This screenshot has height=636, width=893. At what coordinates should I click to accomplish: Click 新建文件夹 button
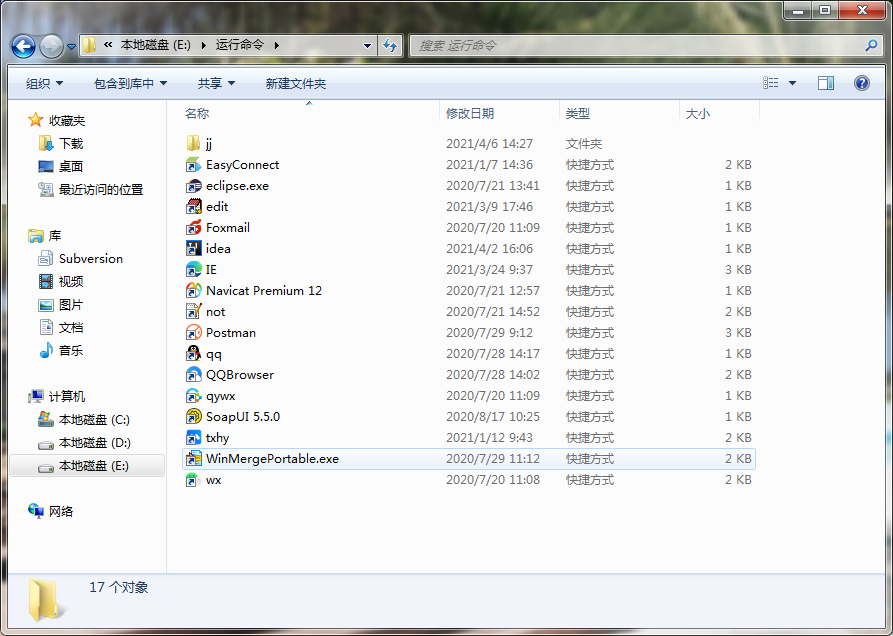(296, 84)
